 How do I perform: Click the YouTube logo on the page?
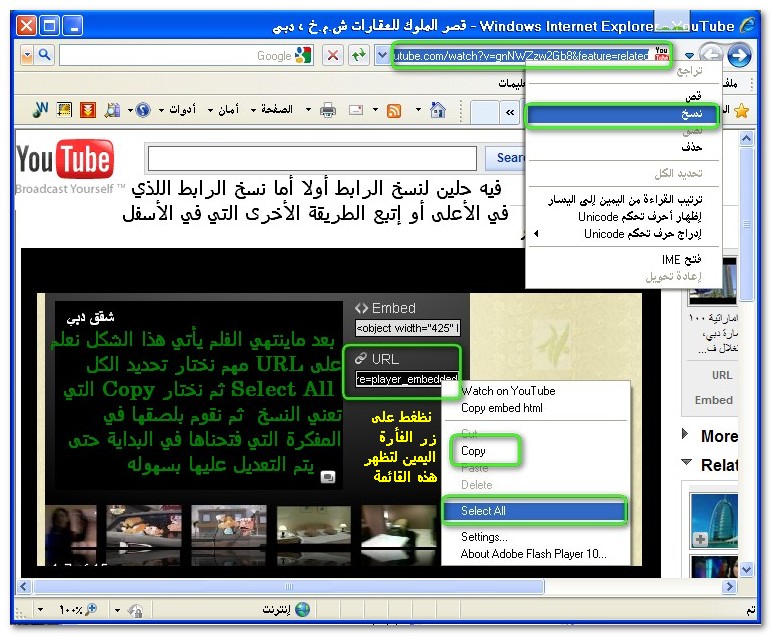click(65, 159)
